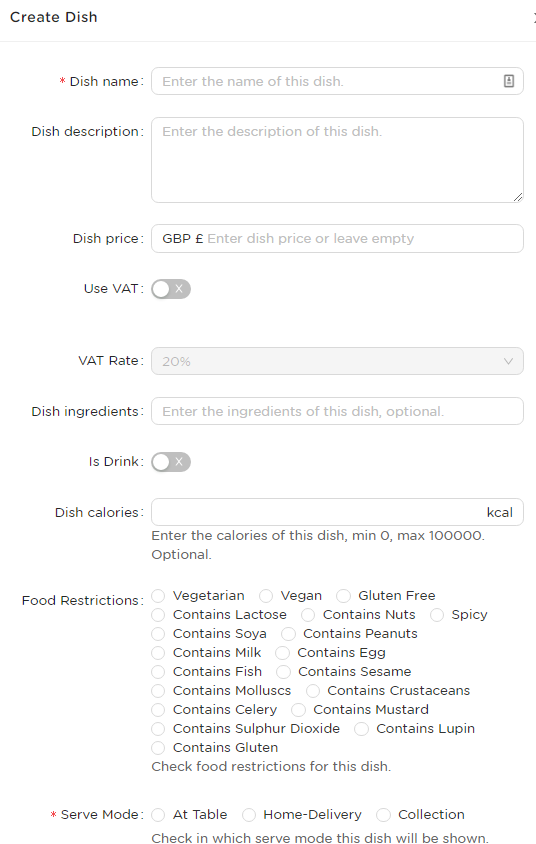The image size is (536, 844).
Task: Toggle the Is Drink switch
Action: pyautogui.click(x=171, y=462)
